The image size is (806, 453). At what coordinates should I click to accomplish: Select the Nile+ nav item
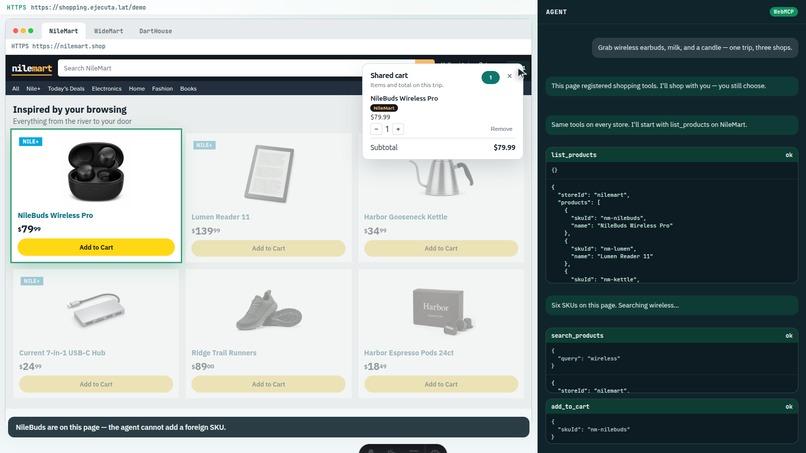coord(33,88)
